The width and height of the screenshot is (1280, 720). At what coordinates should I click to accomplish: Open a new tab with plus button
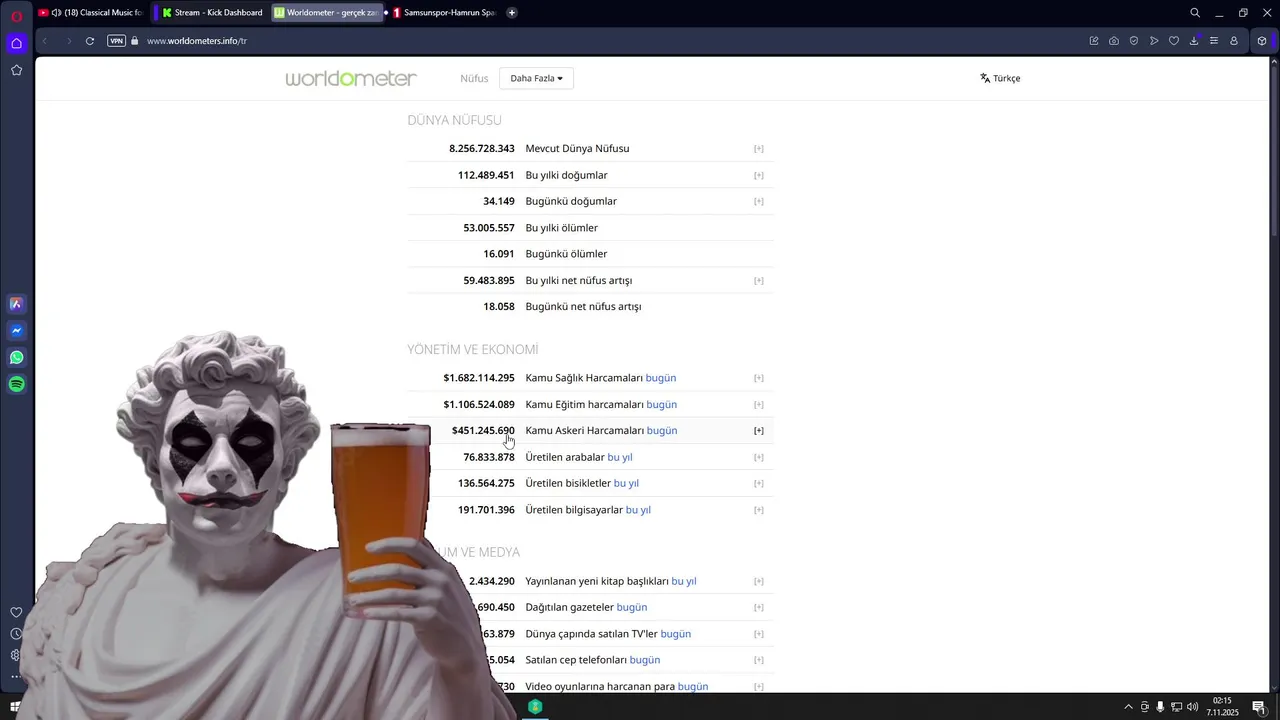click(512, 13)
